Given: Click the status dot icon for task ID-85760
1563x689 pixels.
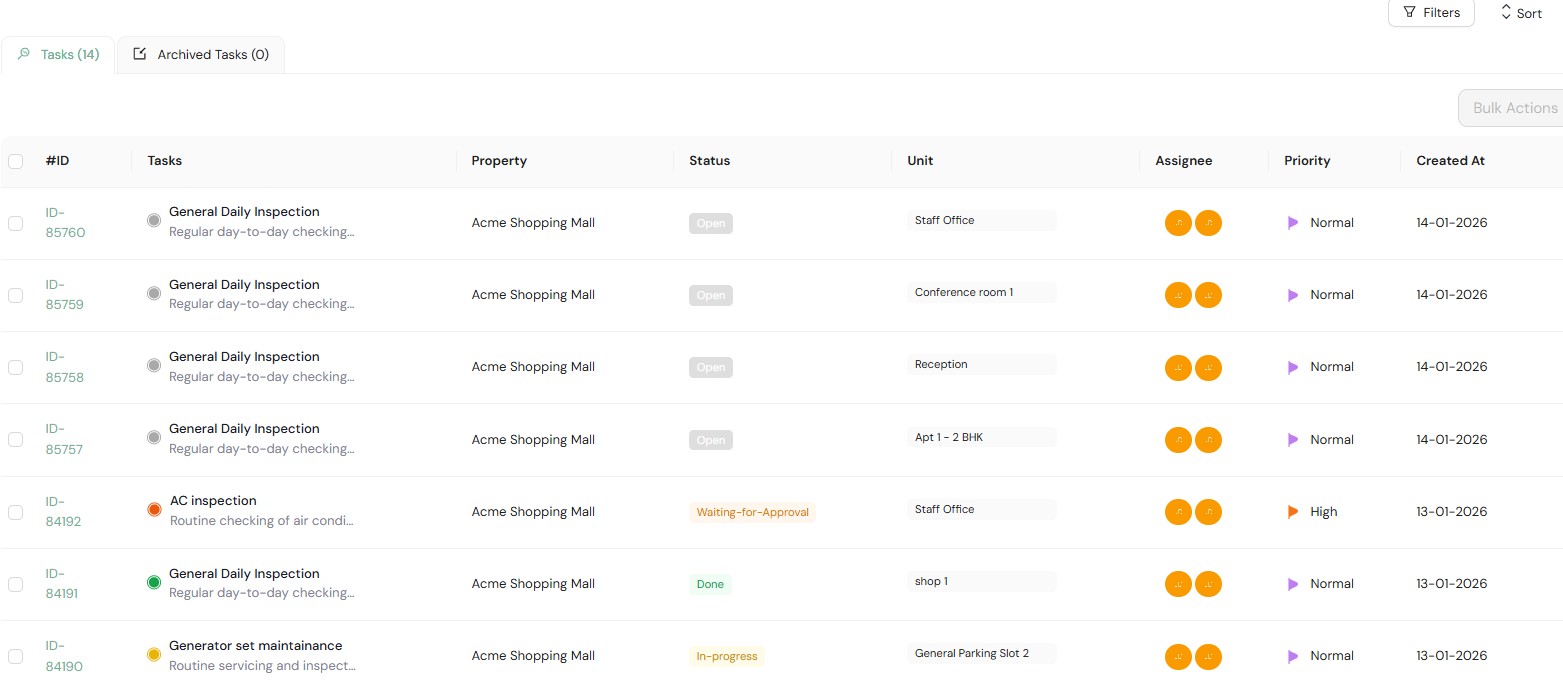Looking at the screenshot, I should point(154,221).
